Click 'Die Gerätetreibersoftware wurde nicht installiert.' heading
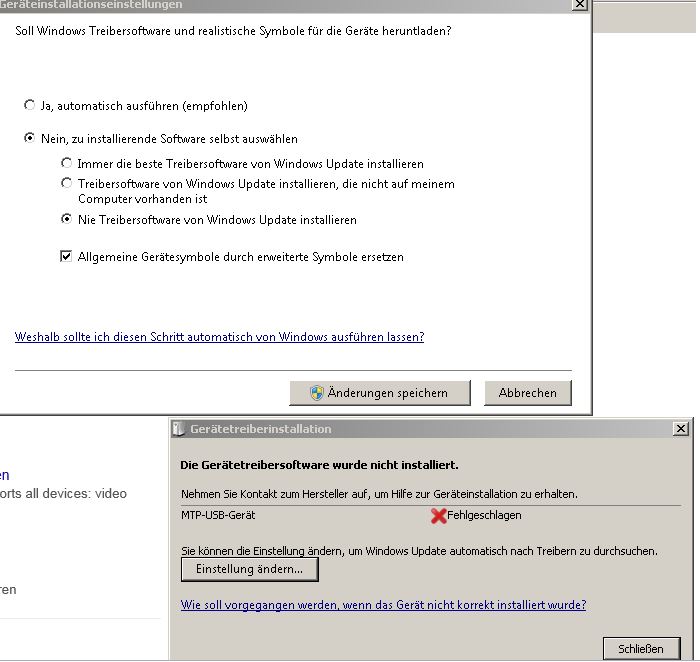The height and width of the screenshot is (662, 700). pos(319,465)
